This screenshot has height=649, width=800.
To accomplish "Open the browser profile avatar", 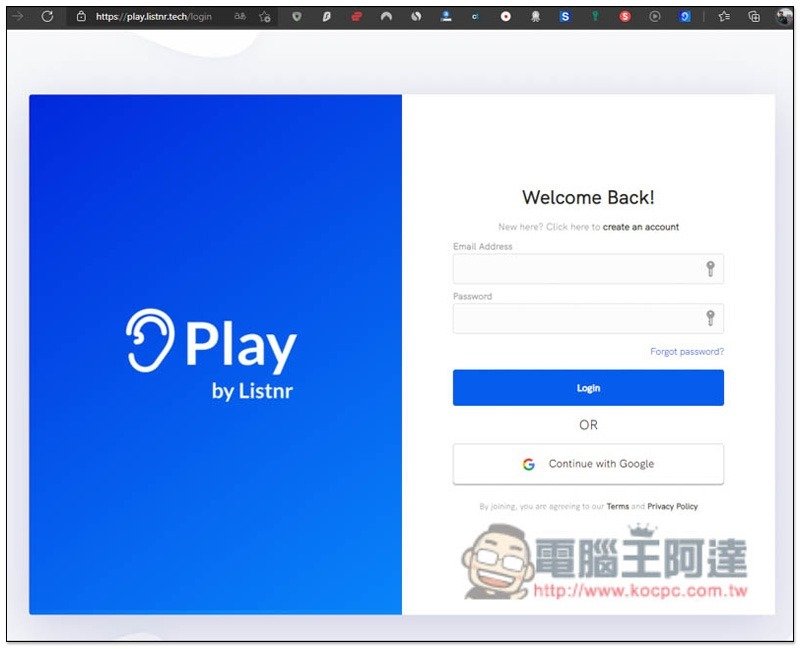I will [x=784, y=17].
